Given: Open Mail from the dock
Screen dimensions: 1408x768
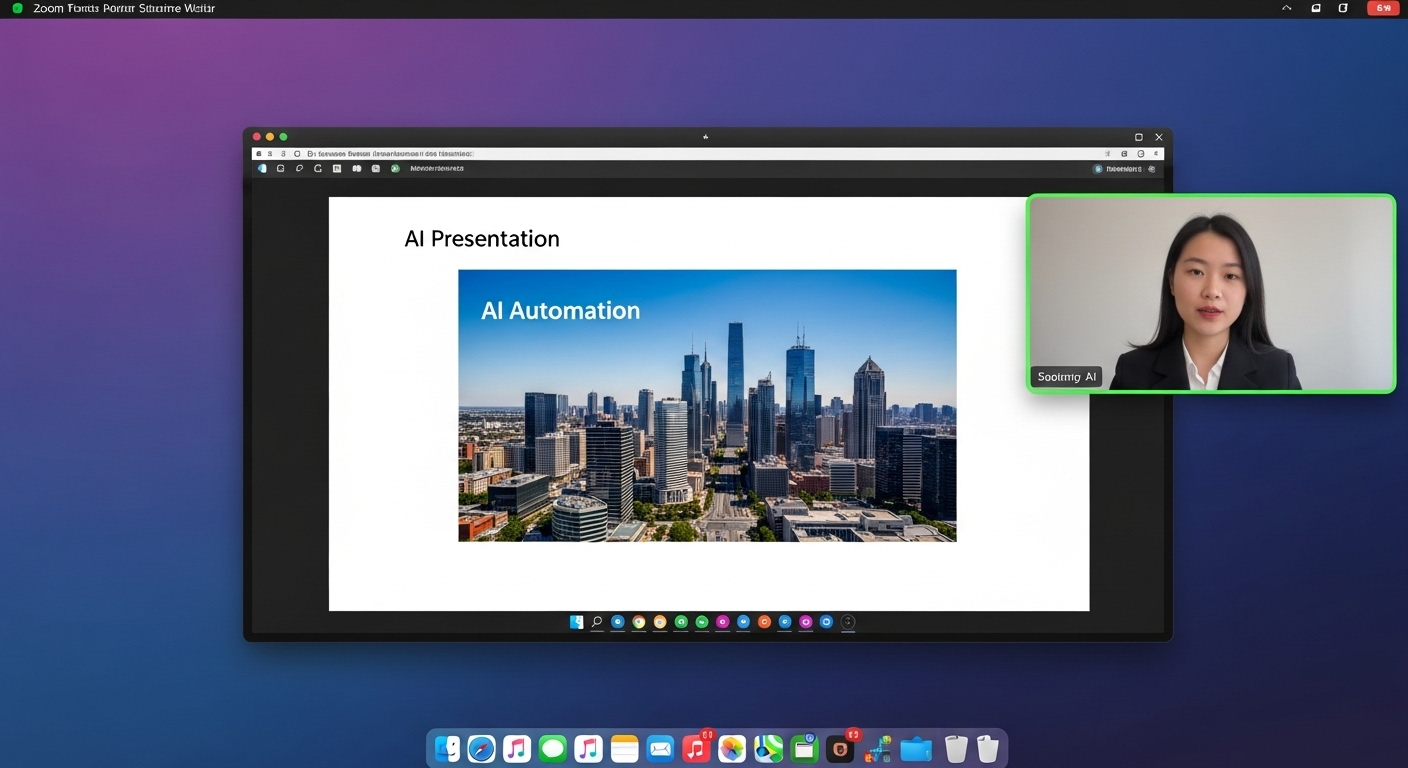Looking at the screenshot, I should click(x=660, y=749).
